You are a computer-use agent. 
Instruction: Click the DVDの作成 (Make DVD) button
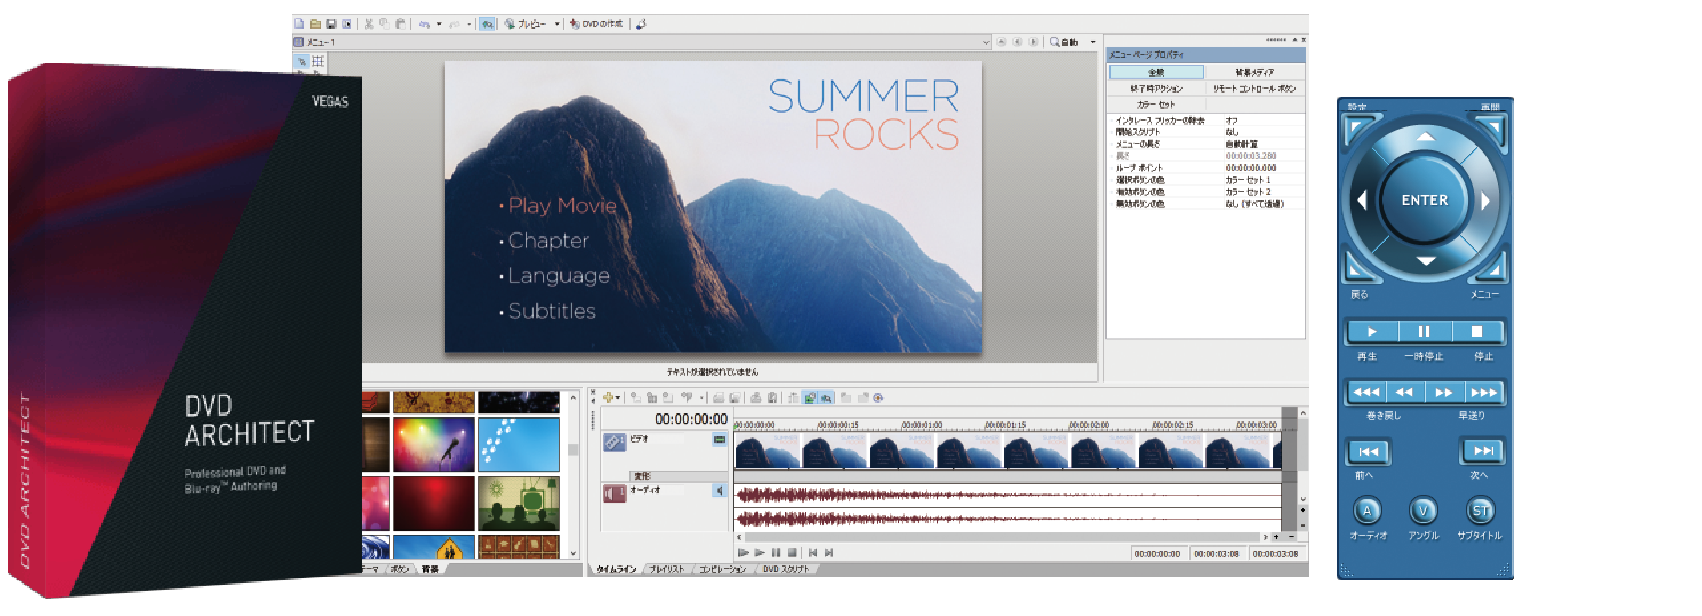coord(596,24)
